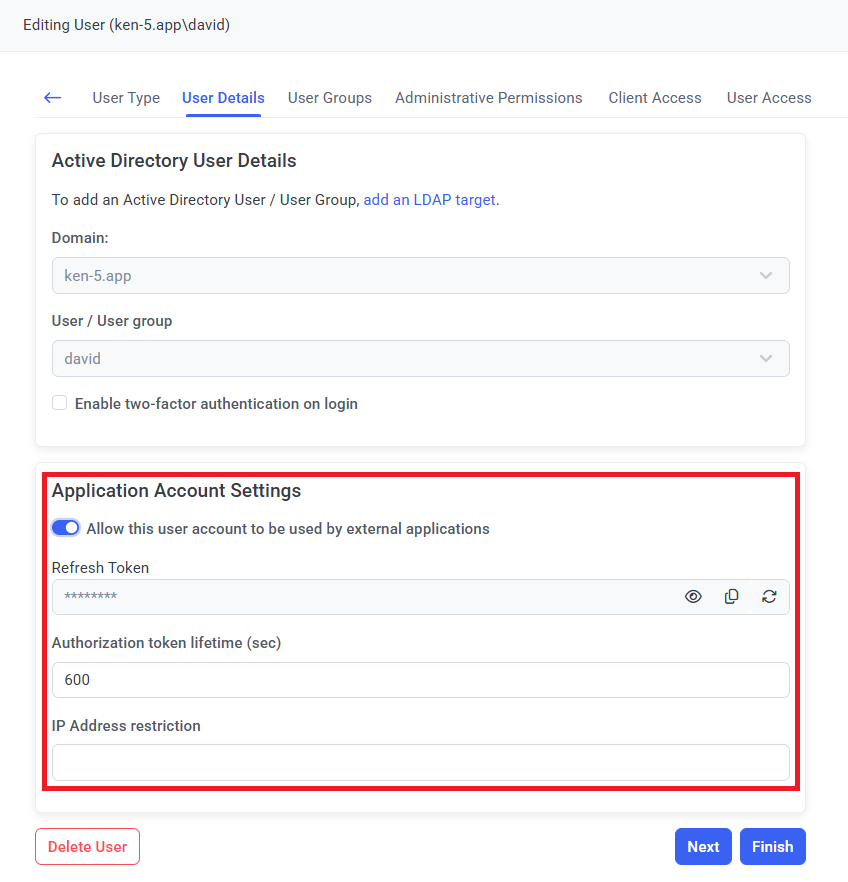Follow the 'add an LDAP target' link
This screenshot has width=848, height=882.
coord(429,200)
